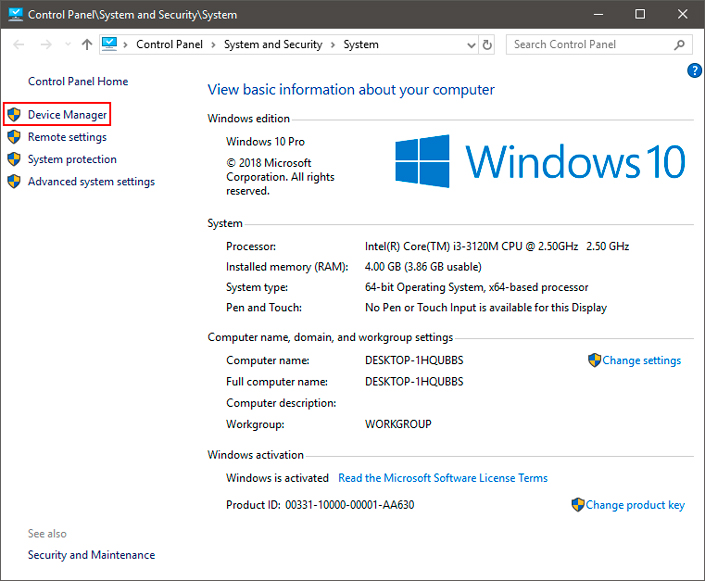Click 'No Pen or Touch Input' text
Screen dimensions: 705x581
[x=421, y=308]
